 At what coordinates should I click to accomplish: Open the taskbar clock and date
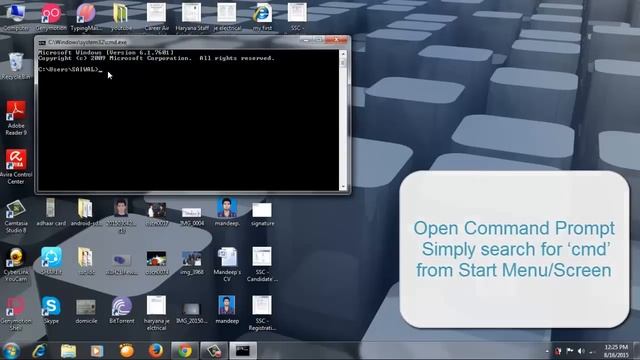coord(616,351)
